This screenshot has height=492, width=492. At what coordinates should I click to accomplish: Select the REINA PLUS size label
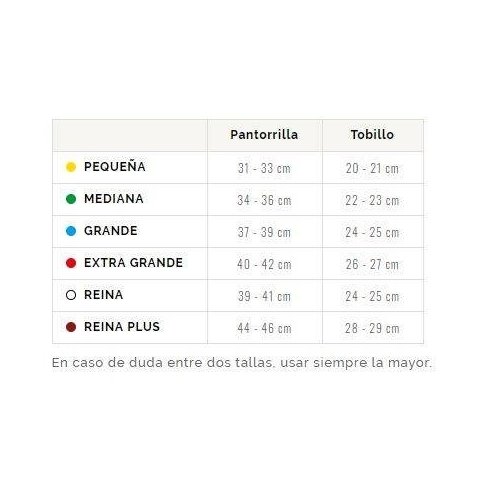(122, 327)
